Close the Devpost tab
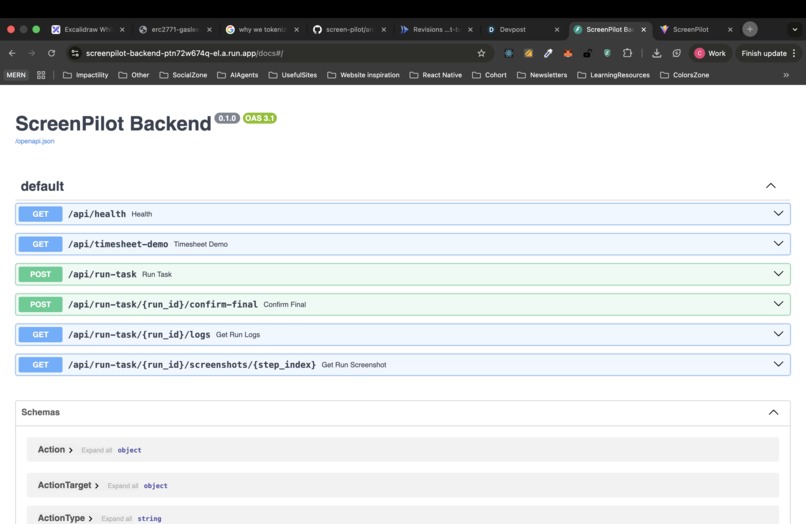This screenshot has width=806, height=524. coord(557,29)
